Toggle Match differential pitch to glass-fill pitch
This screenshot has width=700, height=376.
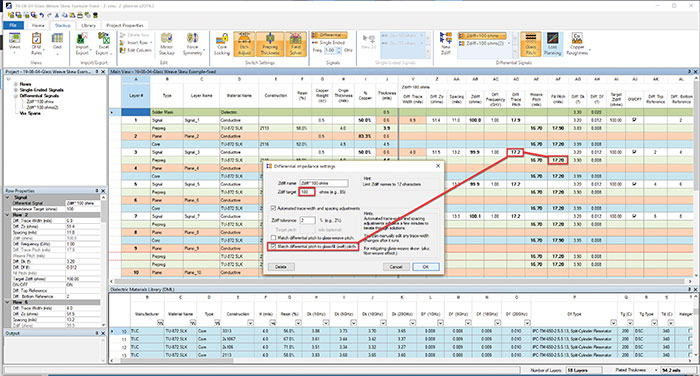point(274,246)
